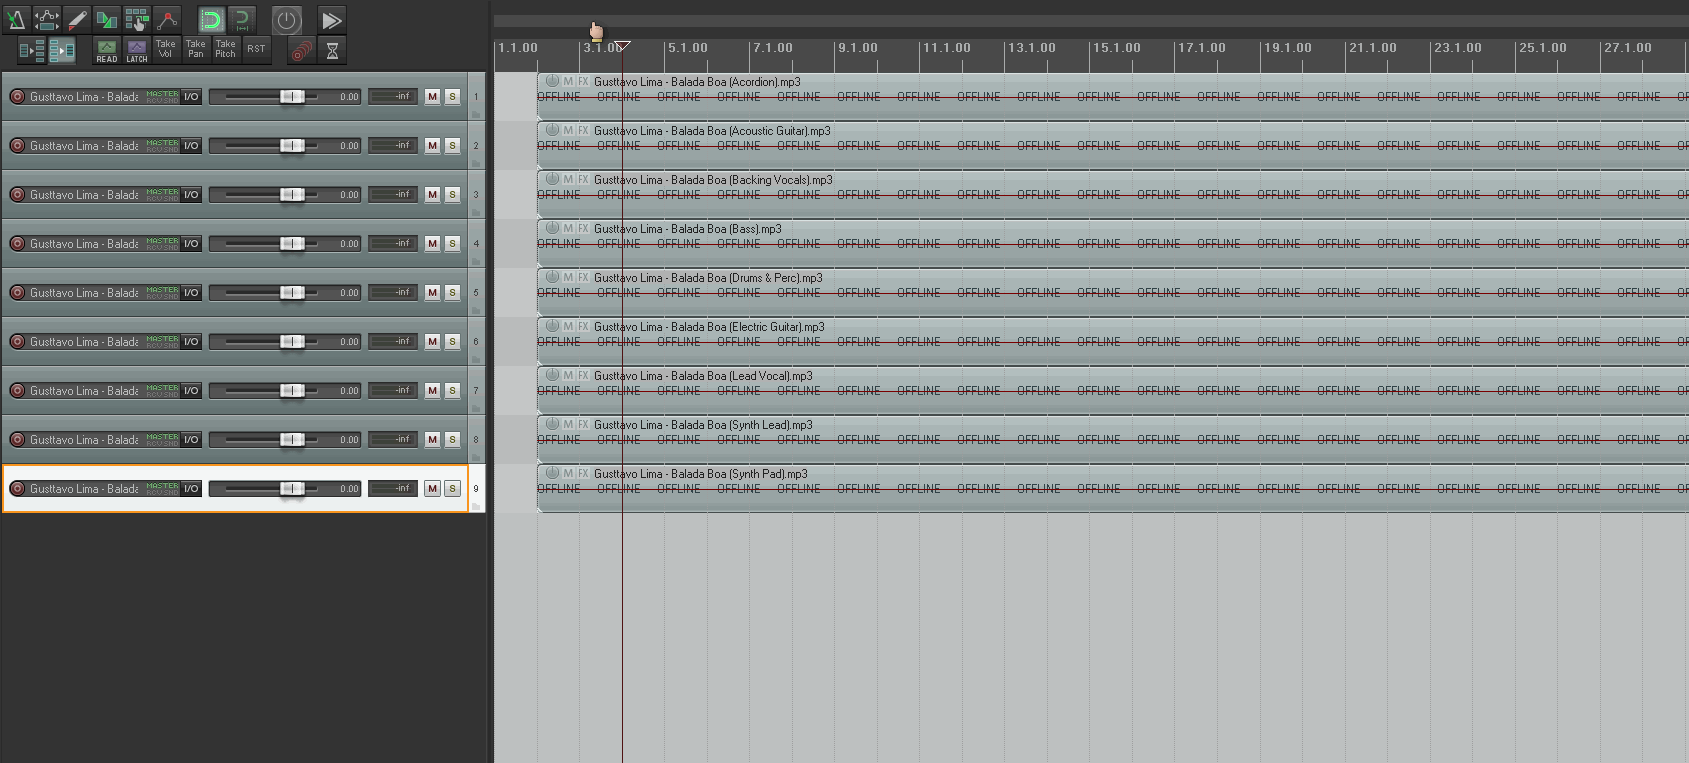The width and height of the screenshot is (1689, 763).
Task: Set automation mode with the LATCH icon
Action: pos(137,50)
